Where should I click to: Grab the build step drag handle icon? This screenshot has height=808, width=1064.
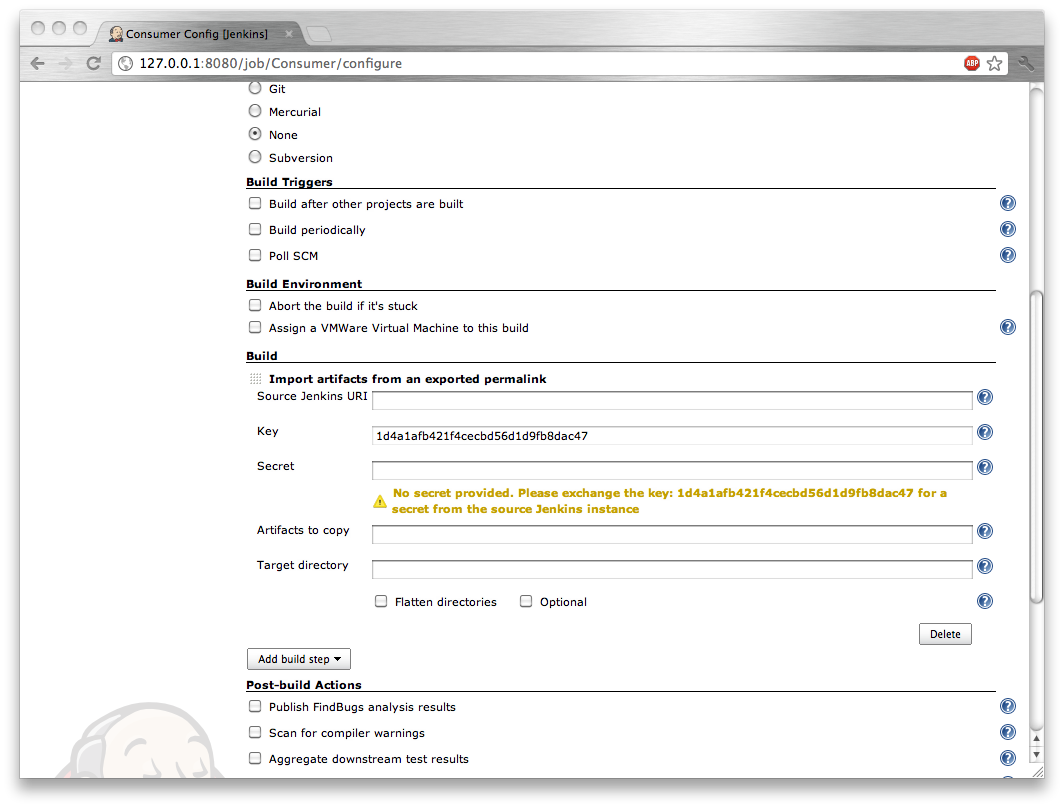(x=255, y=379)
